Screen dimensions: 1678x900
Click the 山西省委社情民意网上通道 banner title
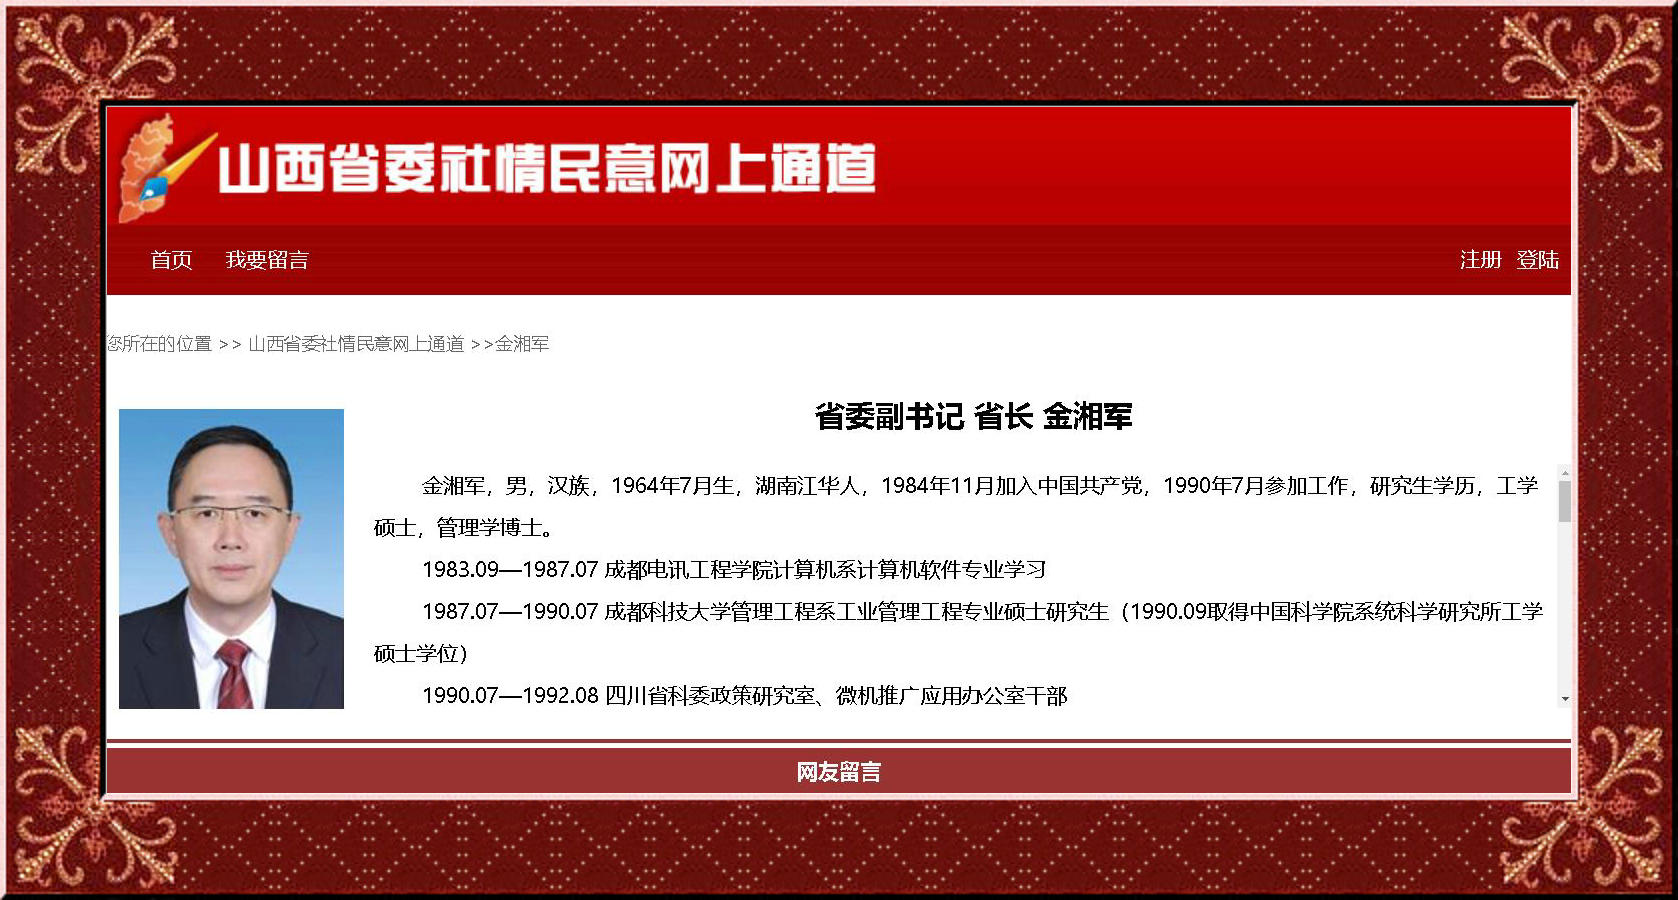(x=546, y=168)
